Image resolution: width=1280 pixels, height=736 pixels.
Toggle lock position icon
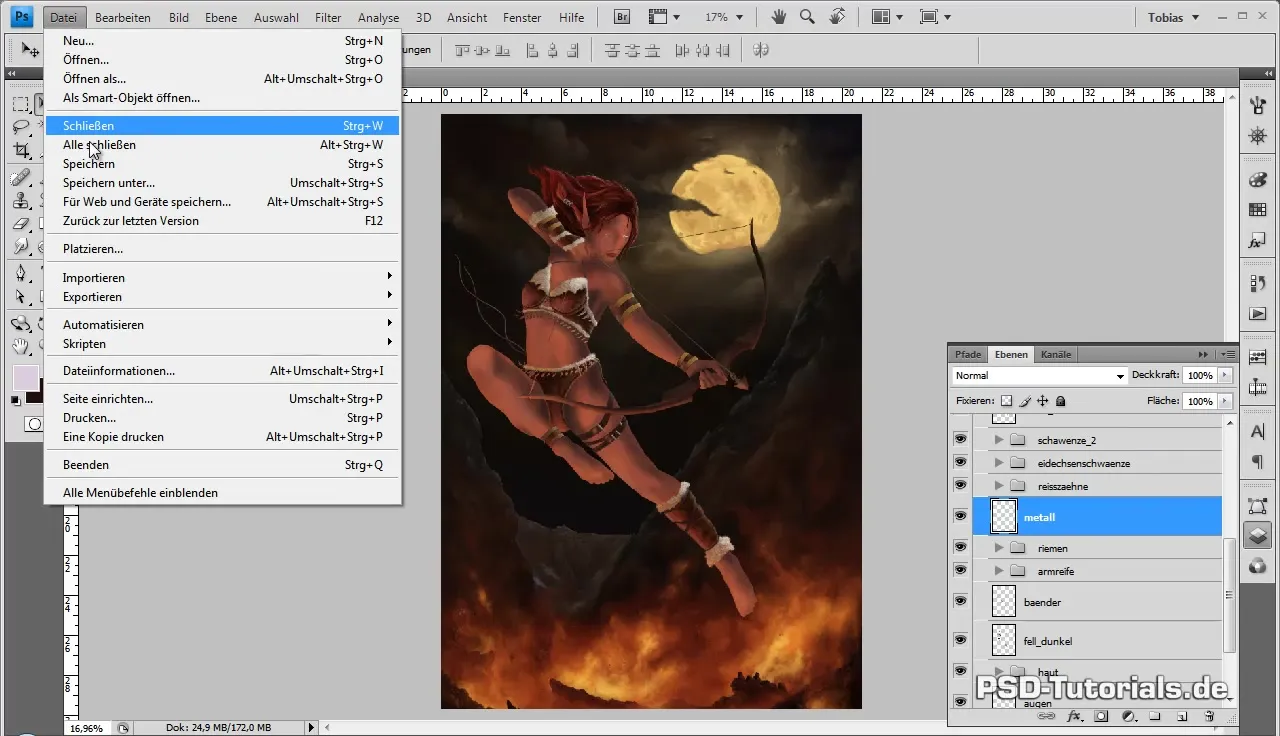(x=1043, y=401)
